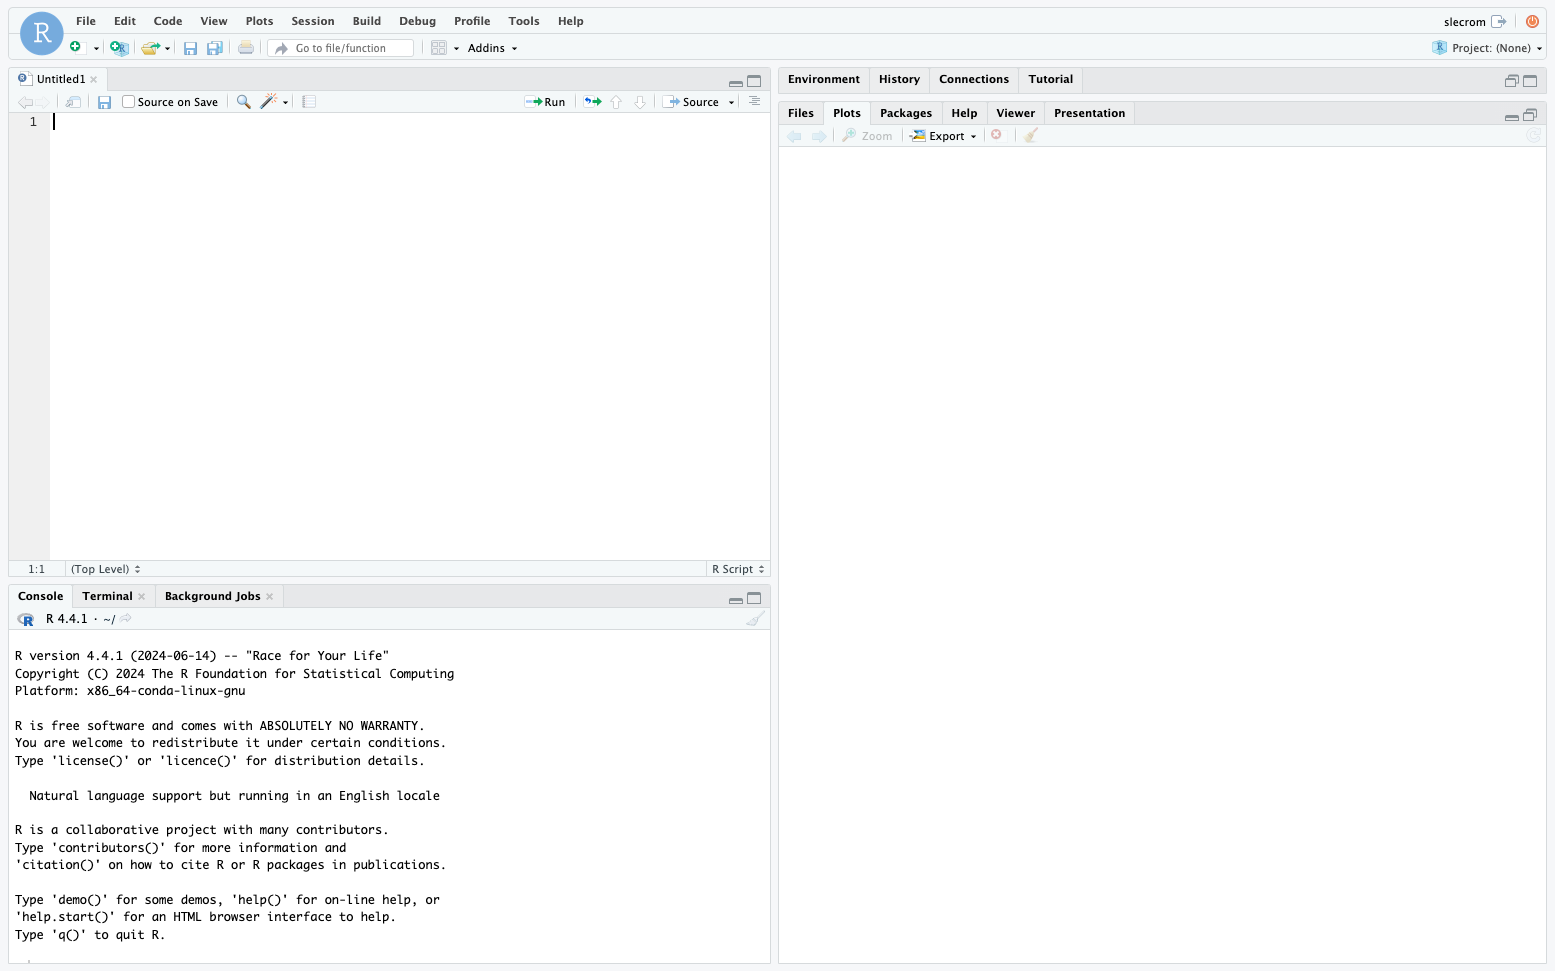Switch to the Environment tab
This screenshot has height=971, width=1555.
(824, 79)
